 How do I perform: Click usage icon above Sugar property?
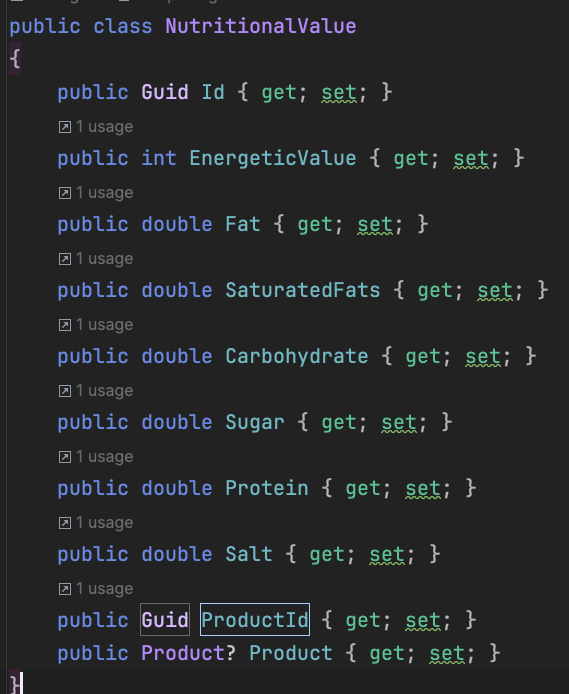tap(65, 391)
